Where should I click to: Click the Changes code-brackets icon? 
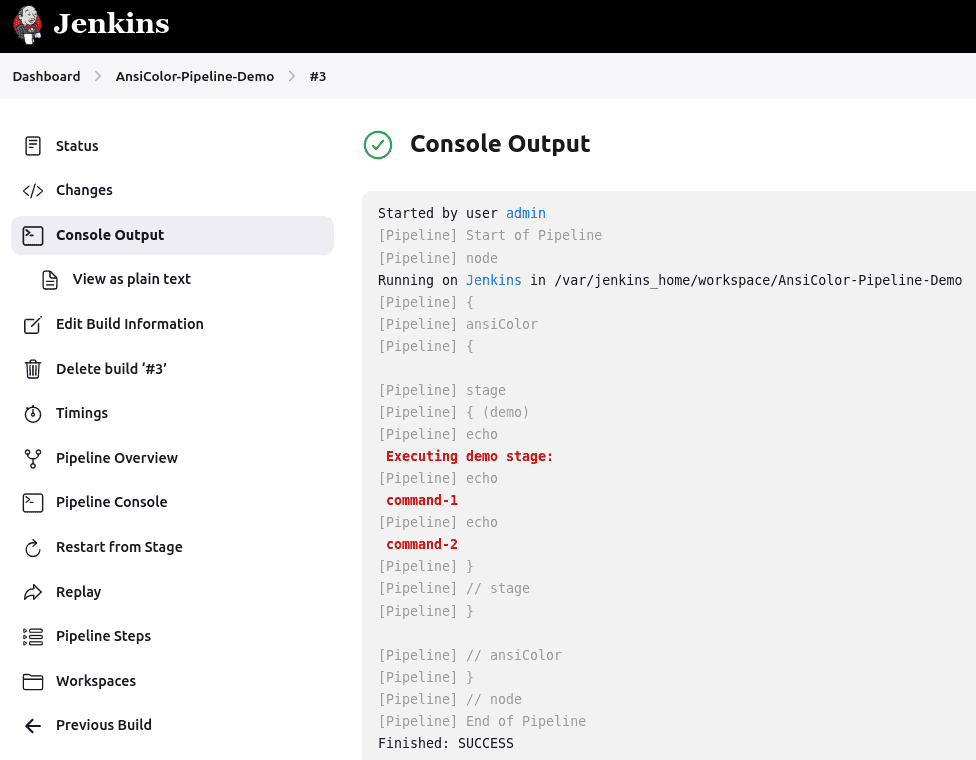[x=33, y=190]
